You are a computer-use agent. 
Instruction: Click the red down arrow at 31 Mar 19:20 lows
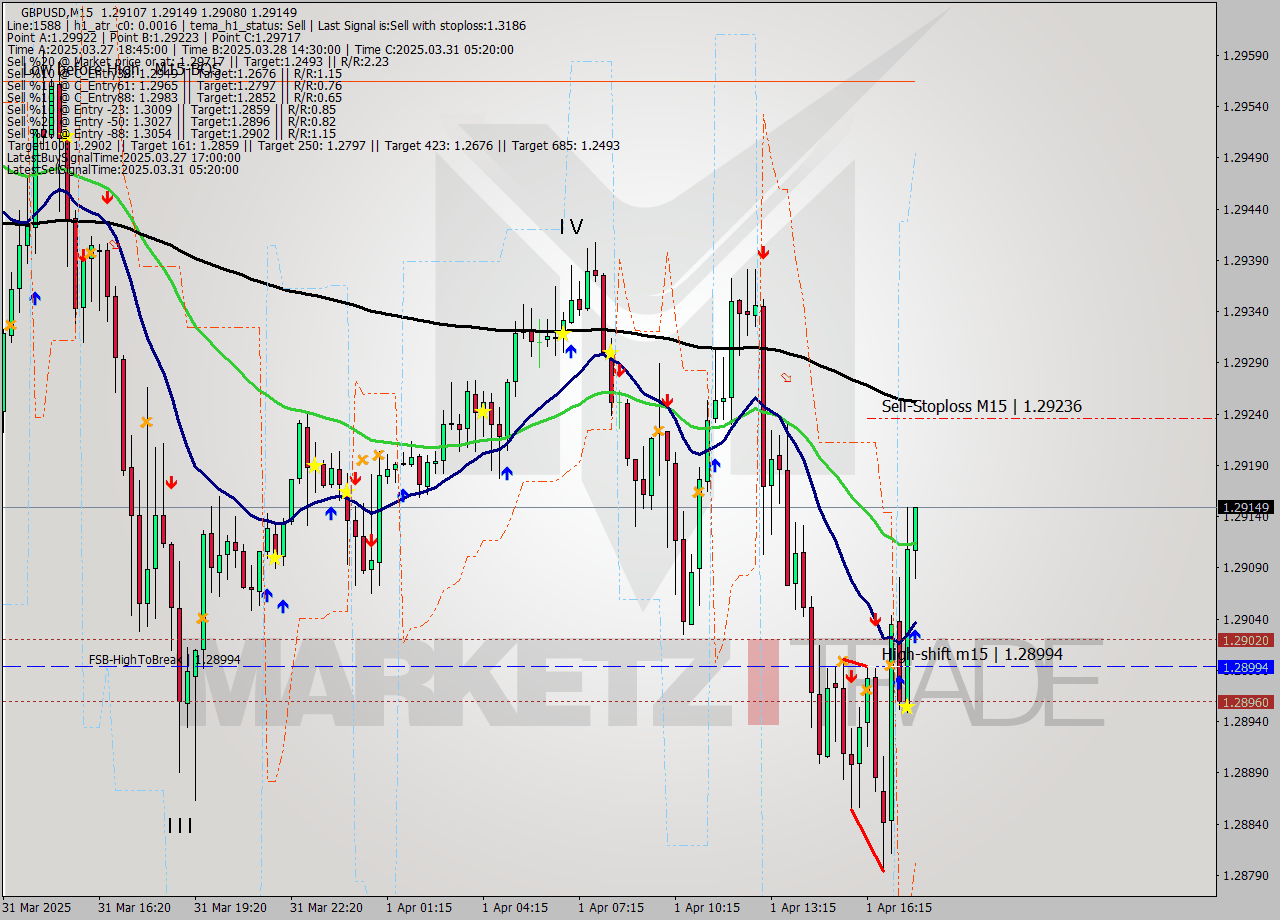(172, 482)
